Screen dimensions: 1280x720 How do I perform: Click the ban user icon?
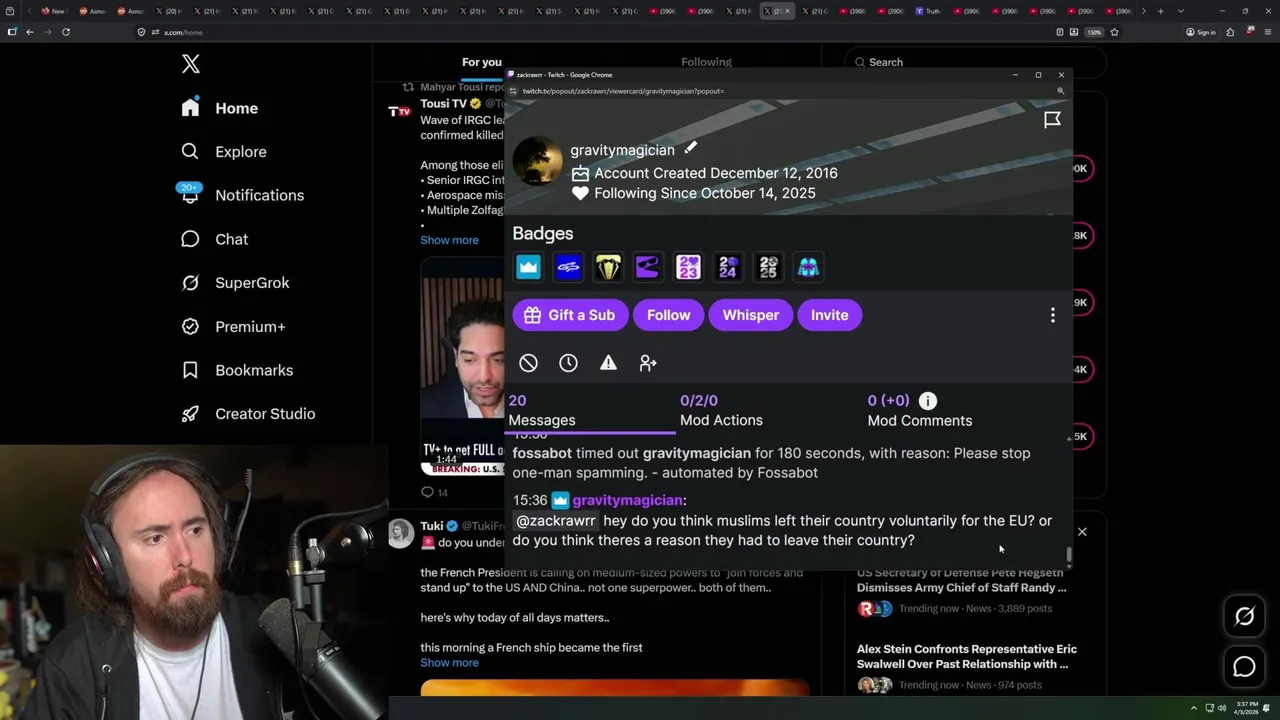pos(528,363)
